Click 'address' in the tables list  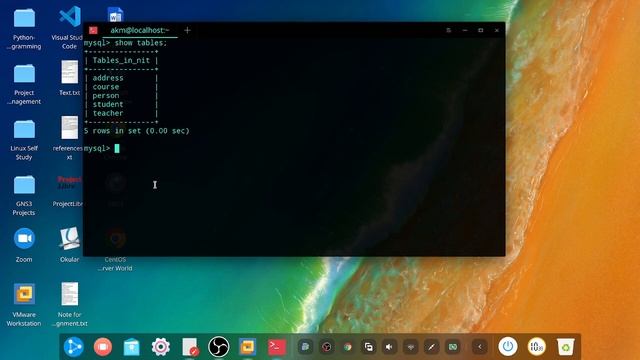click(108, 78)
